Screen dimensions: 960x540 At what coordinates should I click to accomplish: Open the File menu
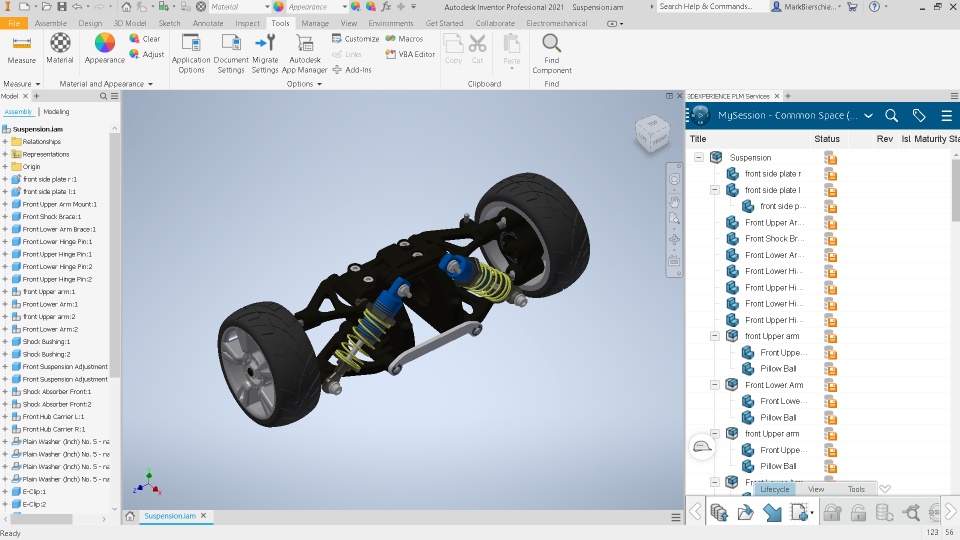[x=14, y=23]
